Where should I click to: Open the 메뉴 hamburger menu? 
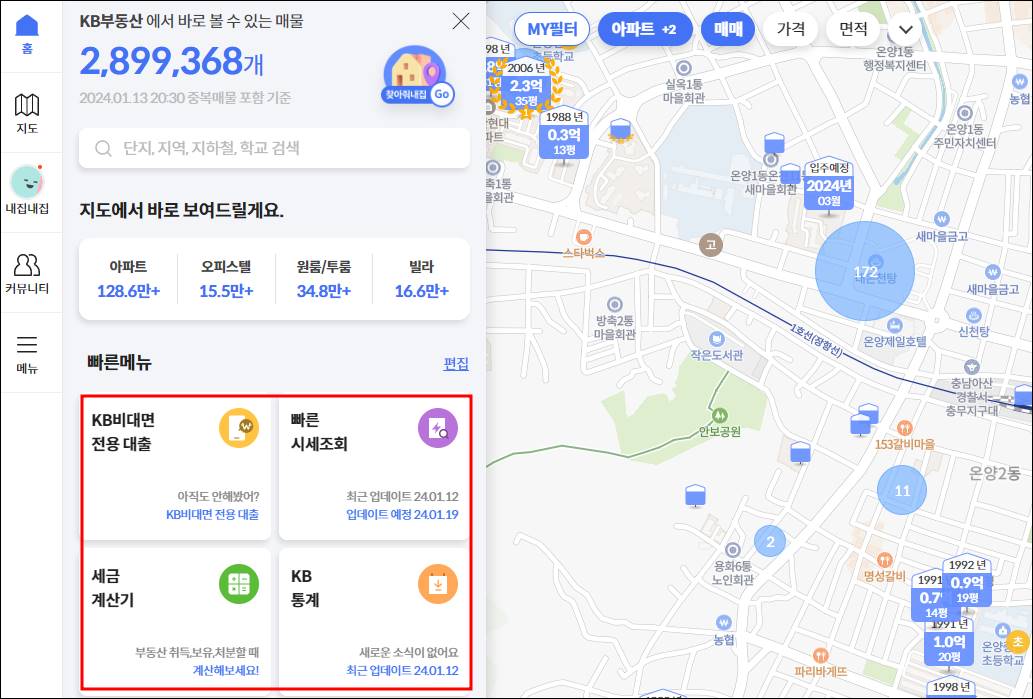[27, 354]
